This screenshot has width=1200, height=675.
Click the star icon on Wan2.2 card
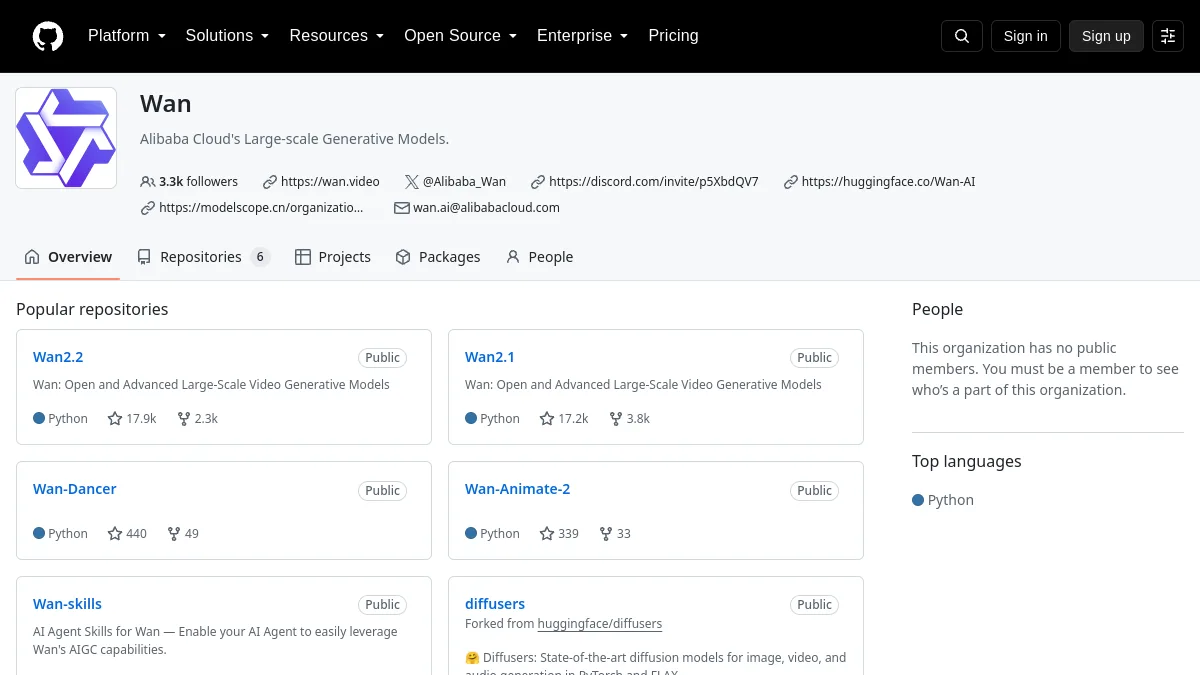tap(115, 419)
